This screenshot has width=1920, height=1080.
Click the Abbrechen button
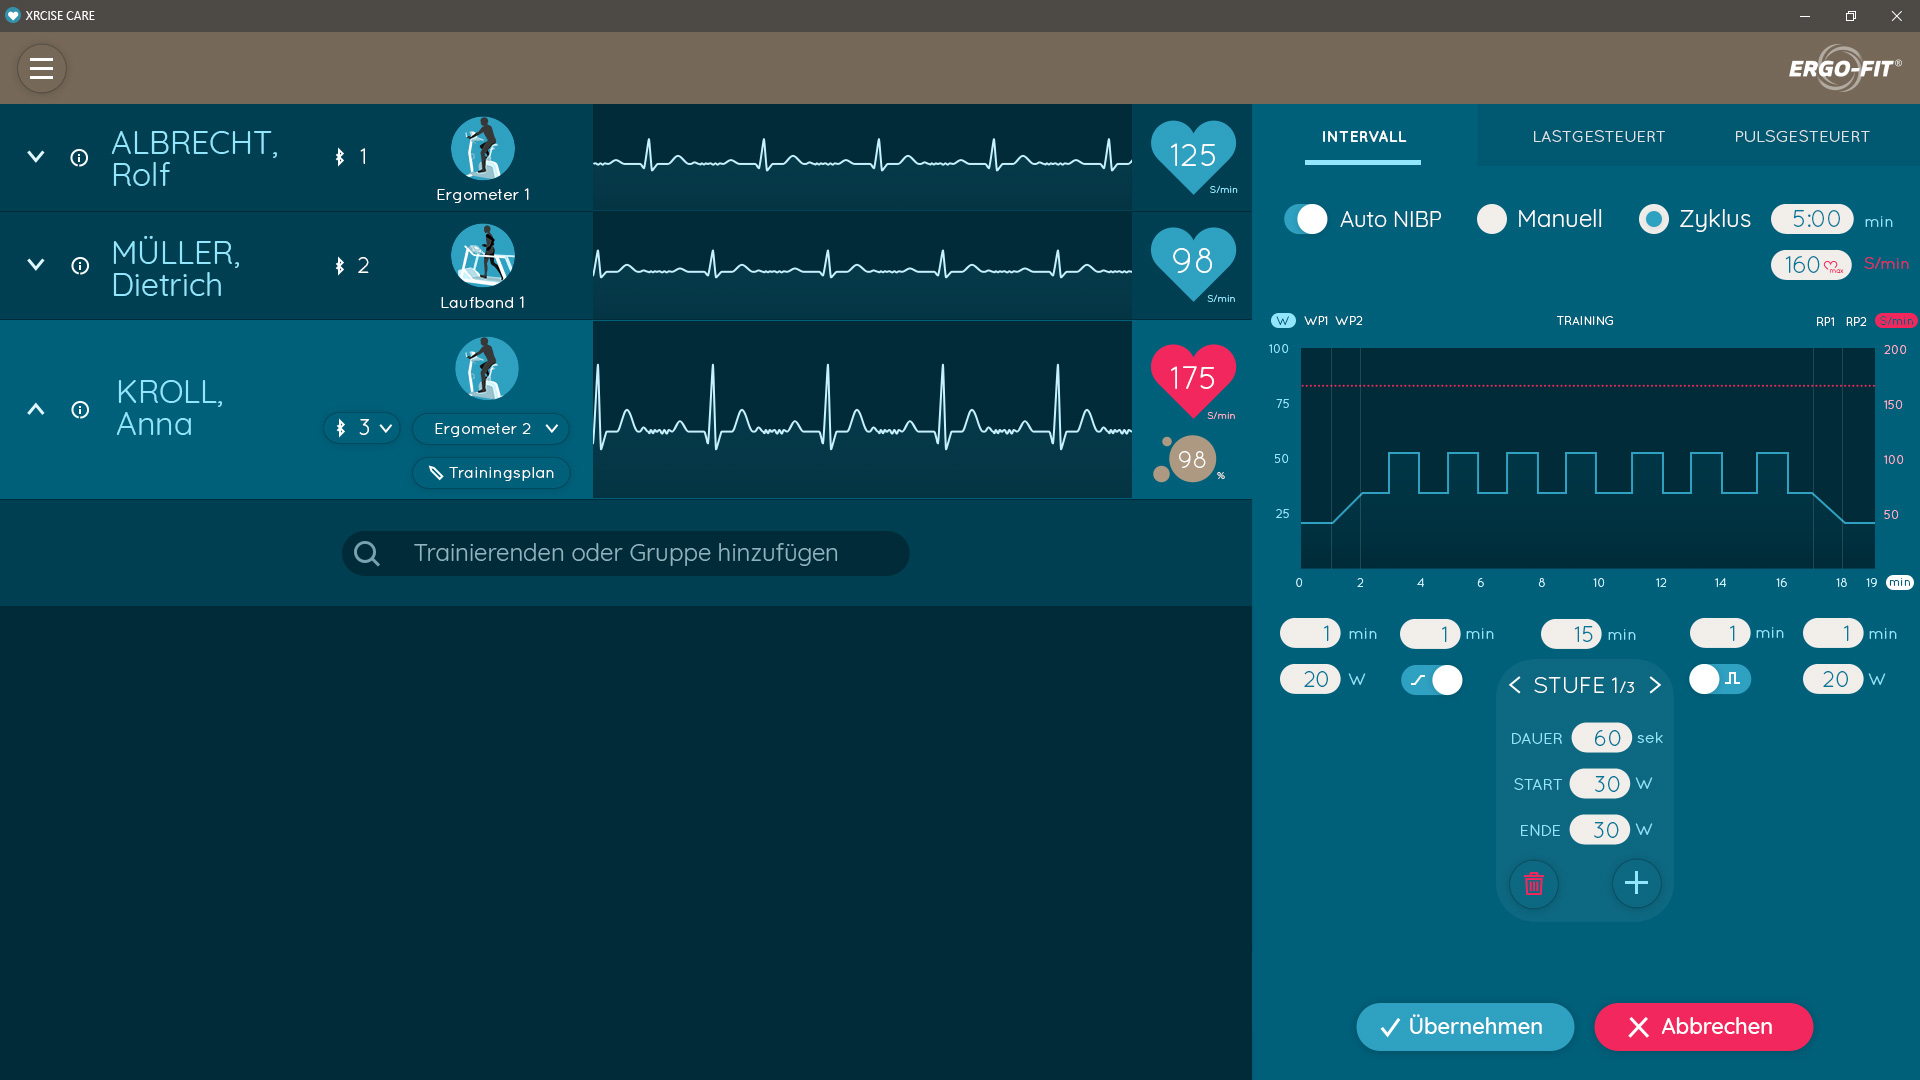(x=1703, y=1027)
